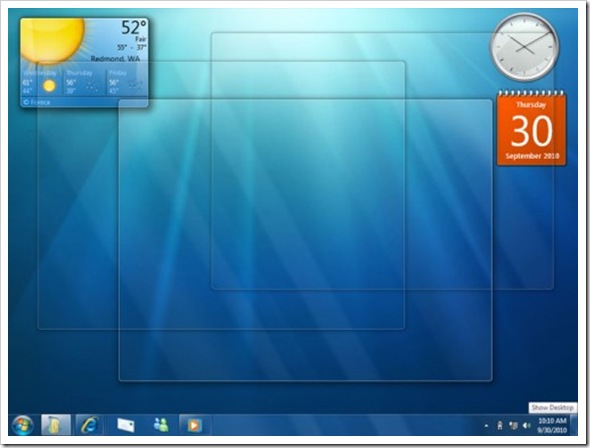
Task: Open the Foreca link in weather gadget
Action: (36, 102)
